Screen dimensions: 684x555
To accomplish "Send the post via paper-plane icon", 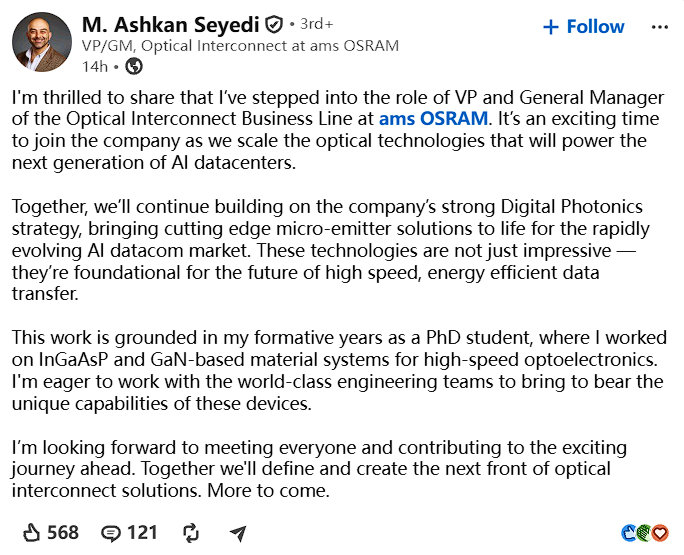I will point(238,533).
